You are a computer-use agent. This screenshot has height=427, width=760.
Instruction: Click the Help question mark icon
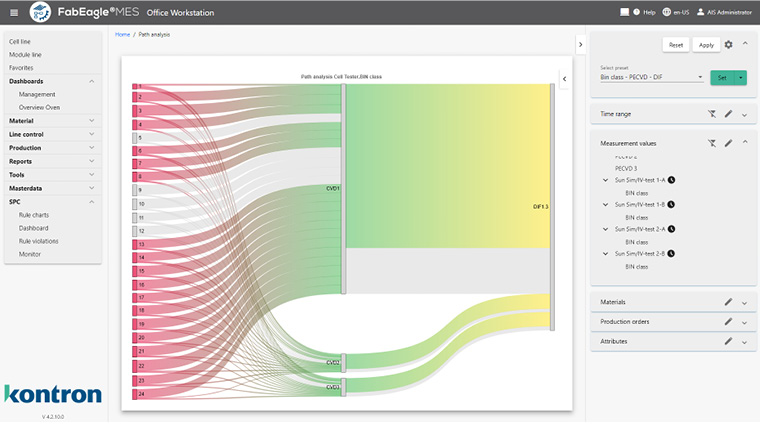point(636,12)
